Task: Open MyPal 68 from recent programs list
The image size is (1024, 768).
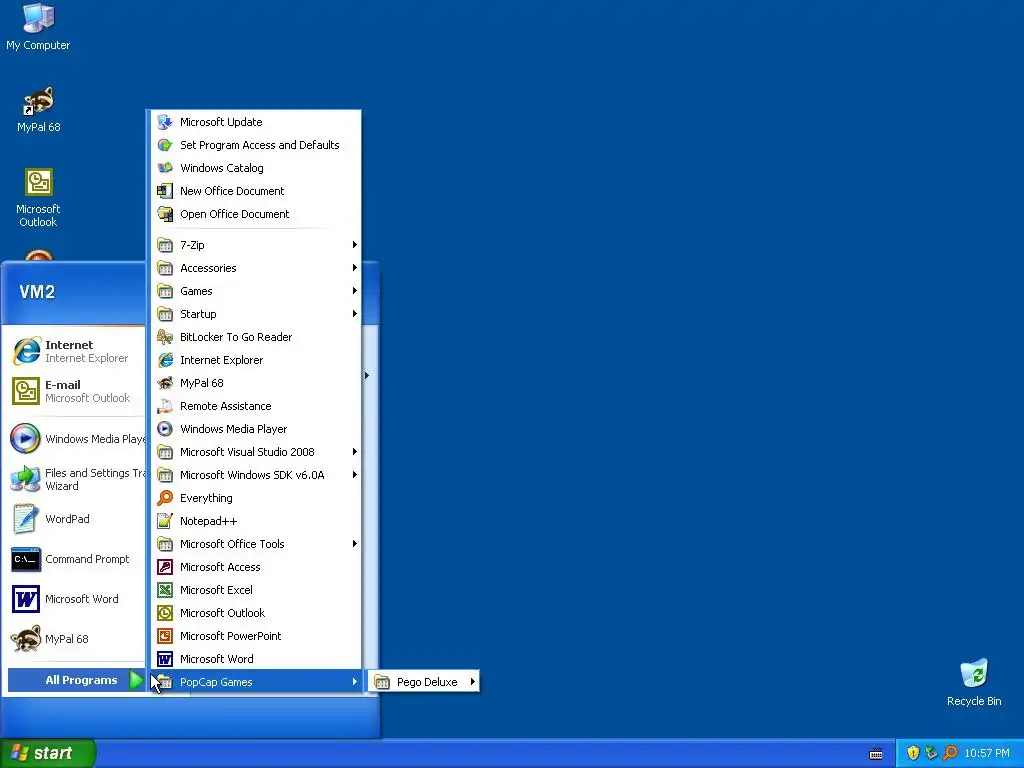Action: pyautogui.click(x=76, y=639)
